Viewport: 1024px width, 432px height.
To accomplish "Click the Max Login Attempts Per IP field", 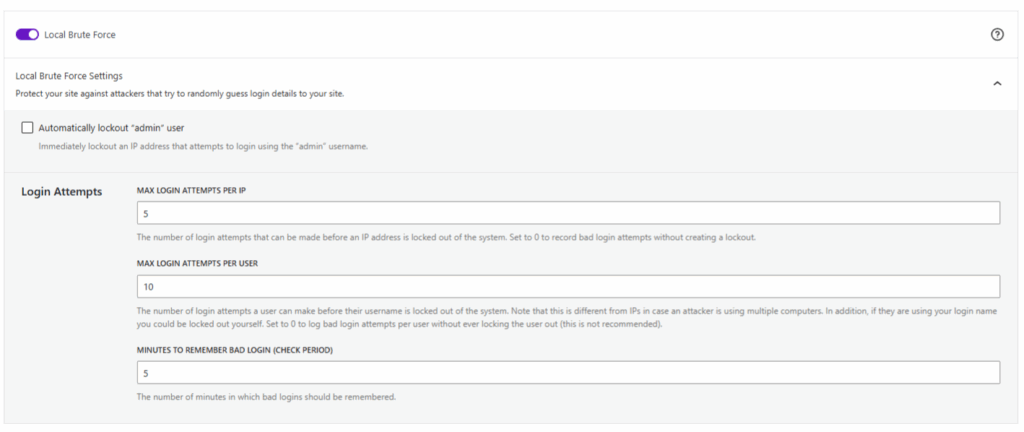I will tap(568, 213).
